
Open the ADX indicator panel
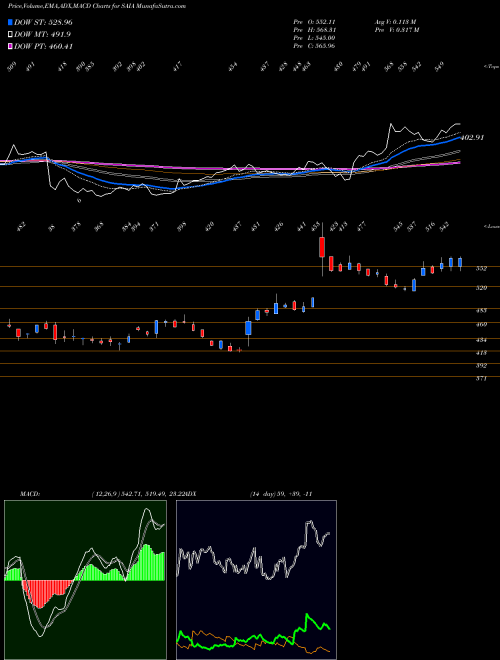[256, 580]
